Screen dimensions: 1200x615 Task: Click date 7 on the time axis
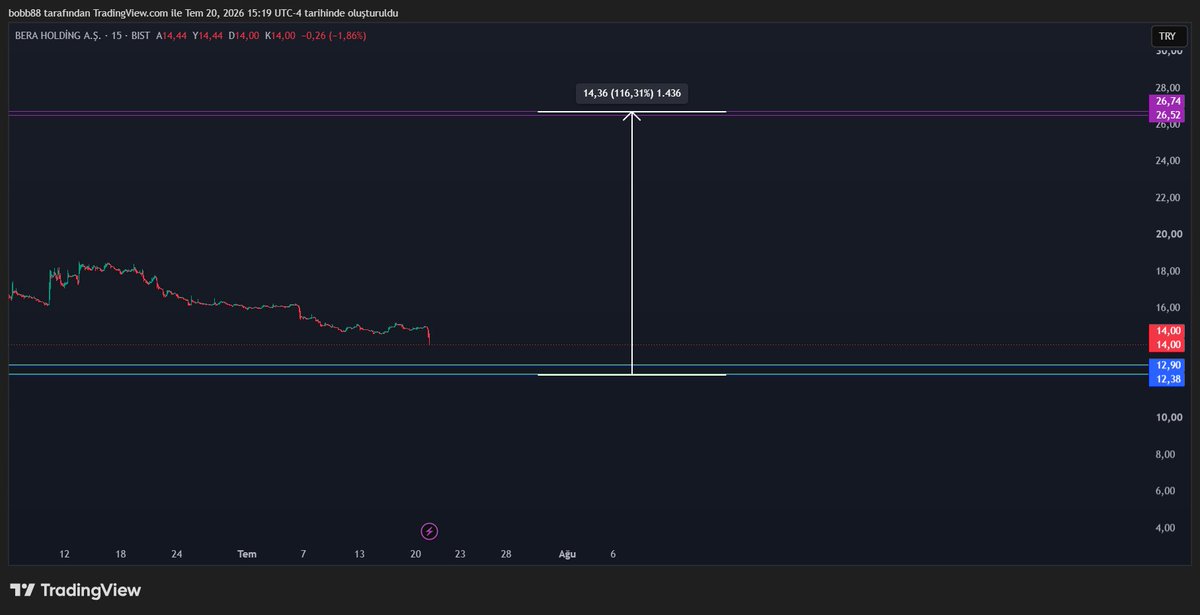point(304,554)
